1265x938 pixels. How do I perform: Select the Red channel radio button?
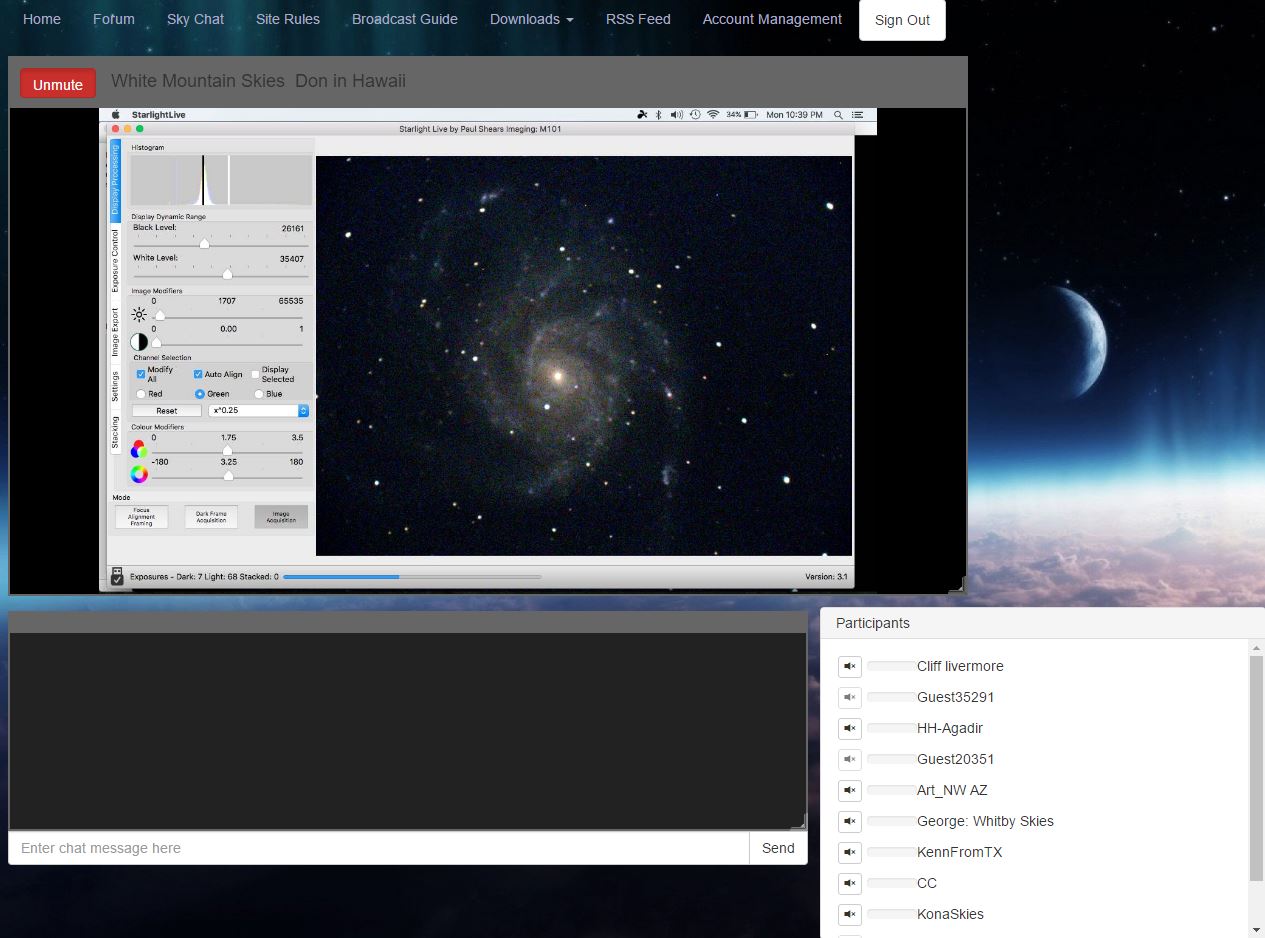tap(141, 394)
